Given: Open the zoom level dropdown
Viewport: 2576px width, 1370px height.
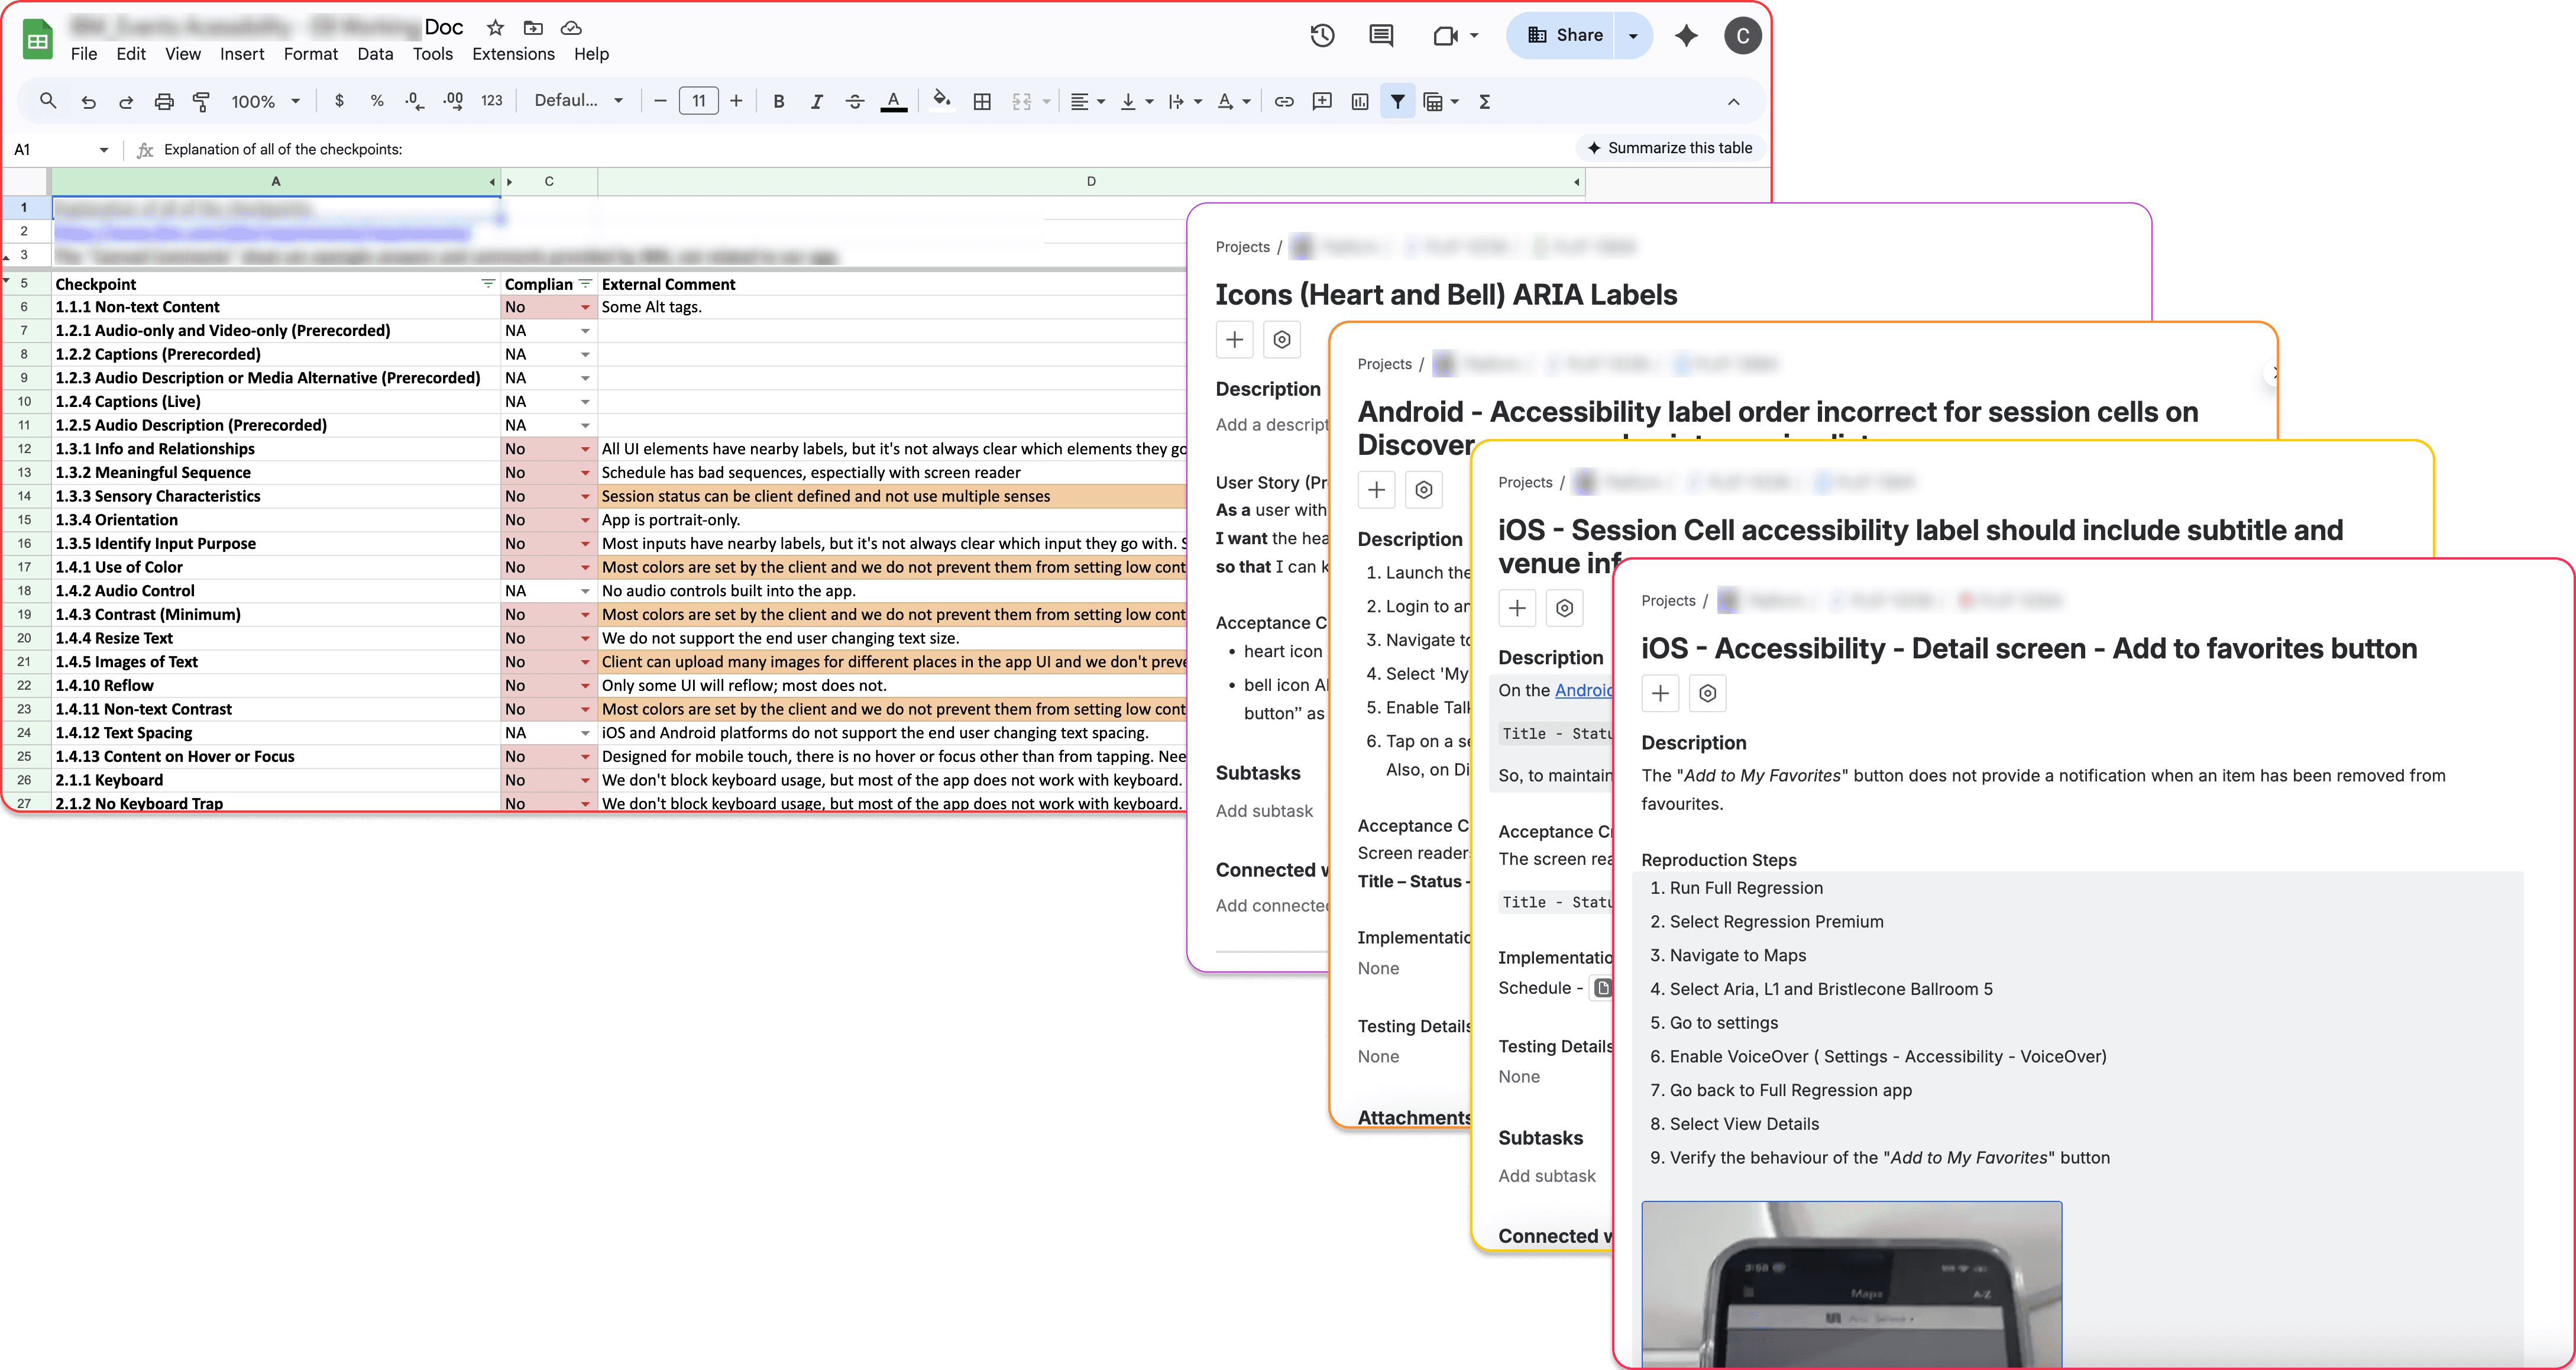Looking at the screenshot, I should pos(264,101).
